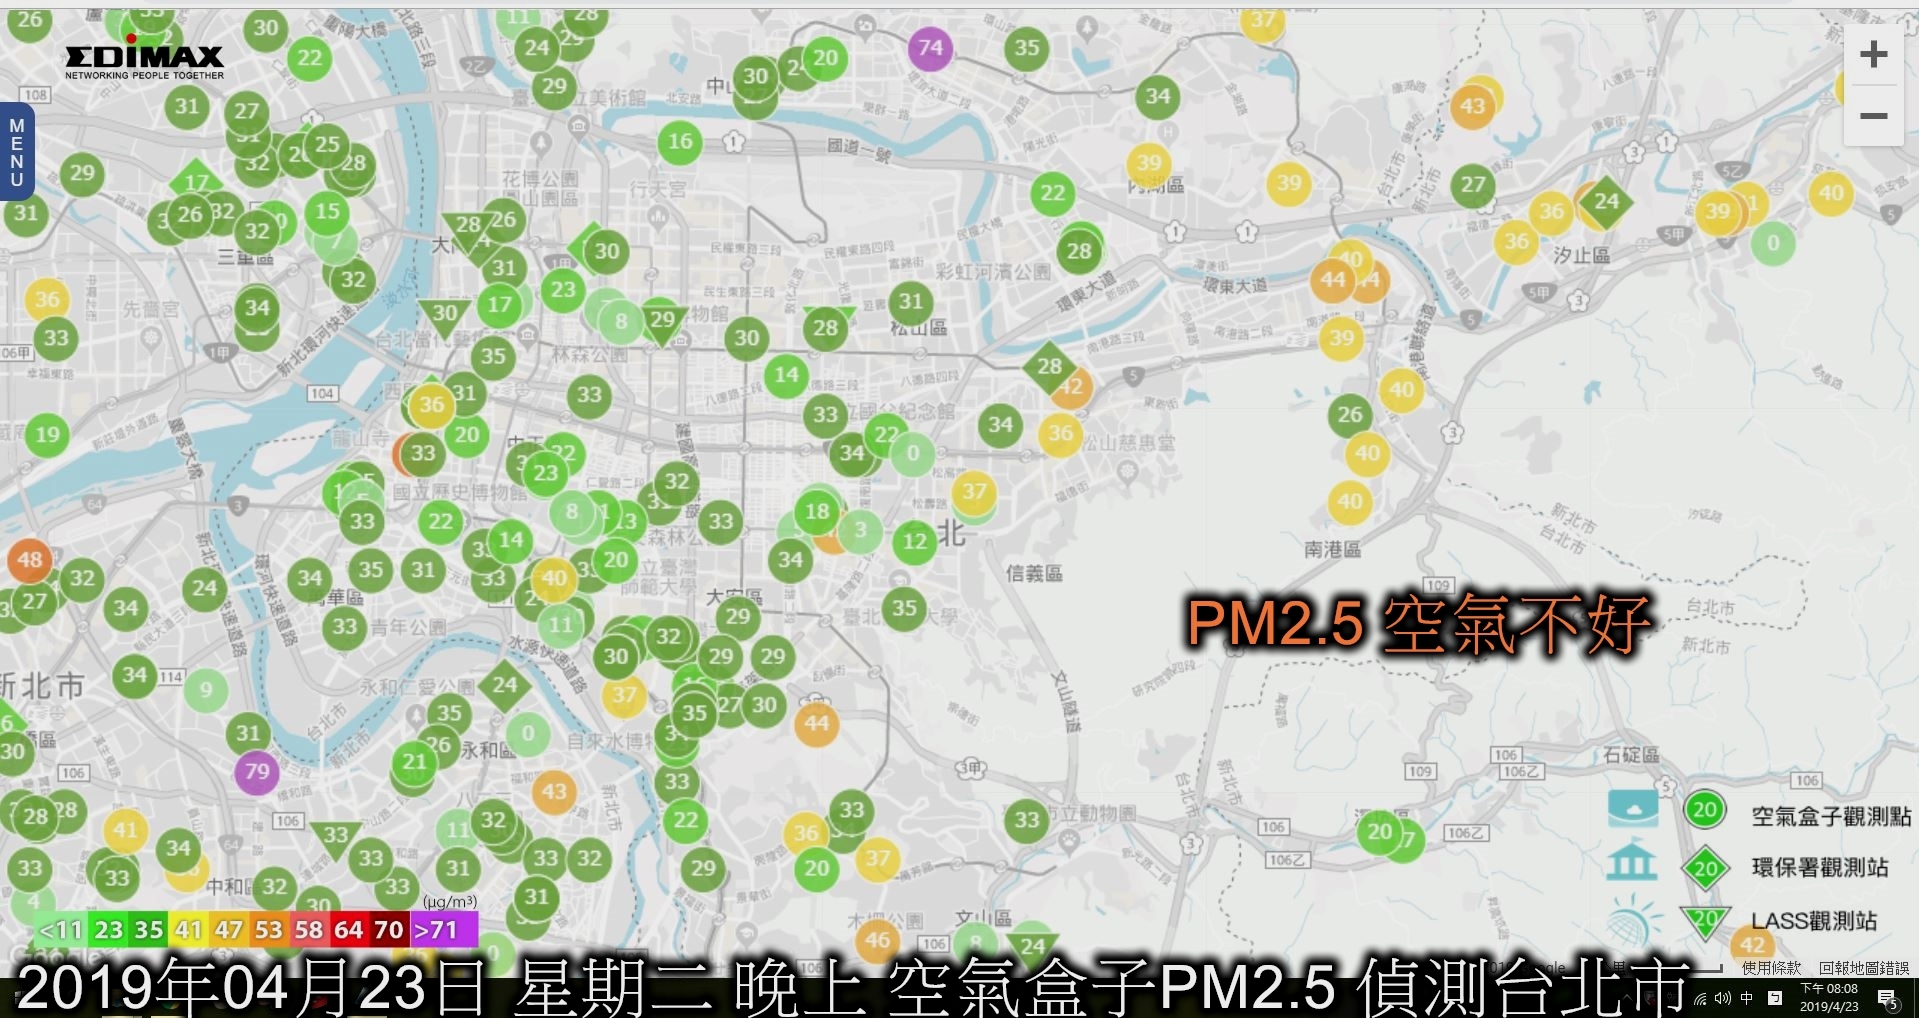Open the 使用條款 terms link
Screen dimensions: 1919x1018
(1771, 968)
